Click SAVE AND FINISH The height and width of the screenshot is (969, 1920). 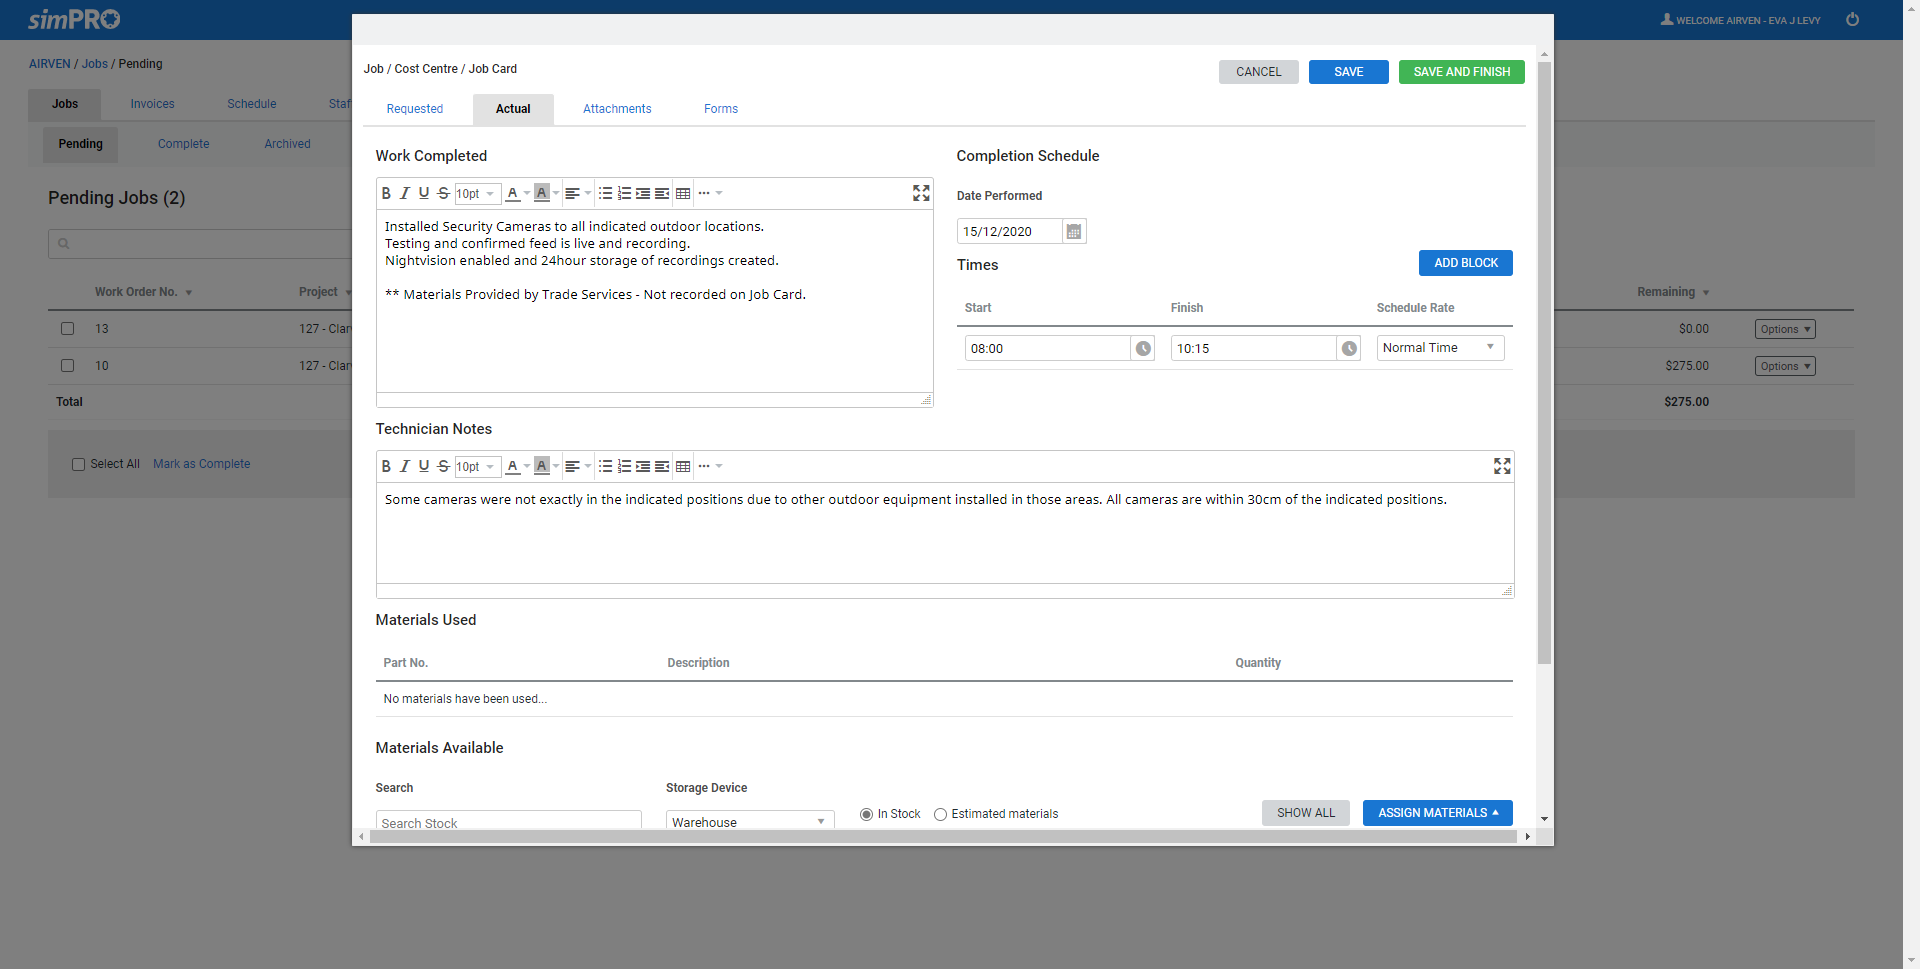point(1461,72)
